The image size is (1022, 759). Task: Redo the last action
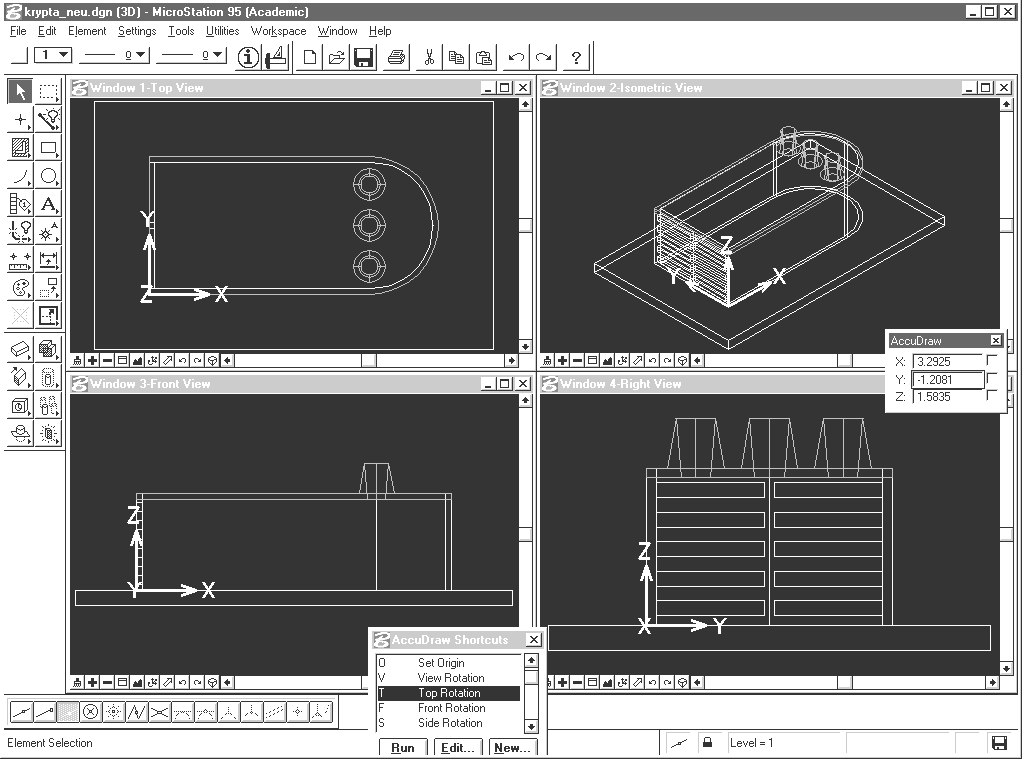pyautogui.click(x=543, y=57)
